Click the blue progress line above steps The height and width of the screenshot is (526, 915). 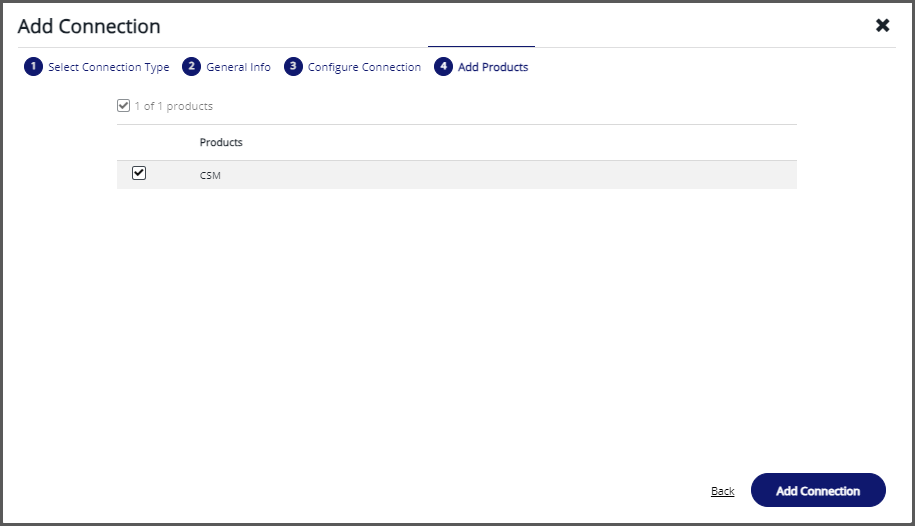tap(481, 47)
